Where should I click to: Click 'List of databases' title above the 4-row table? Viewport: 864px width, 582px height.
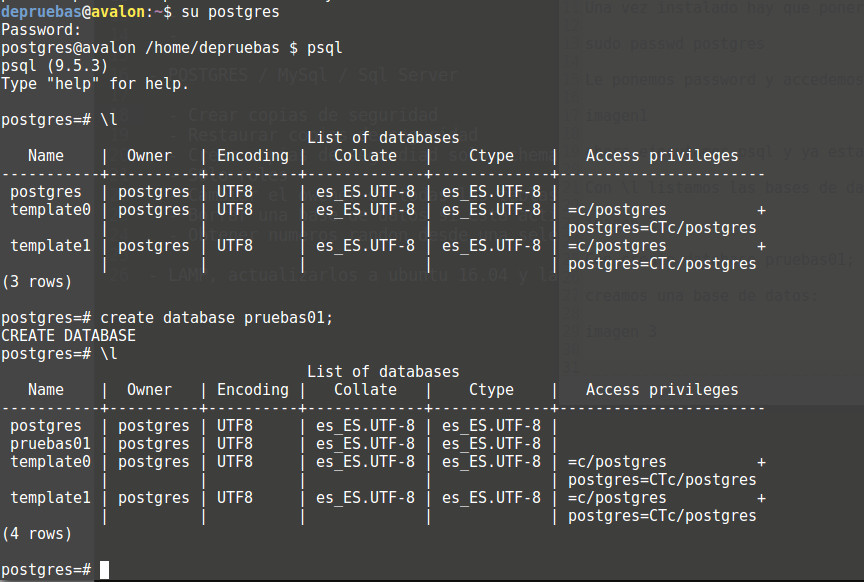click(383, 372)
